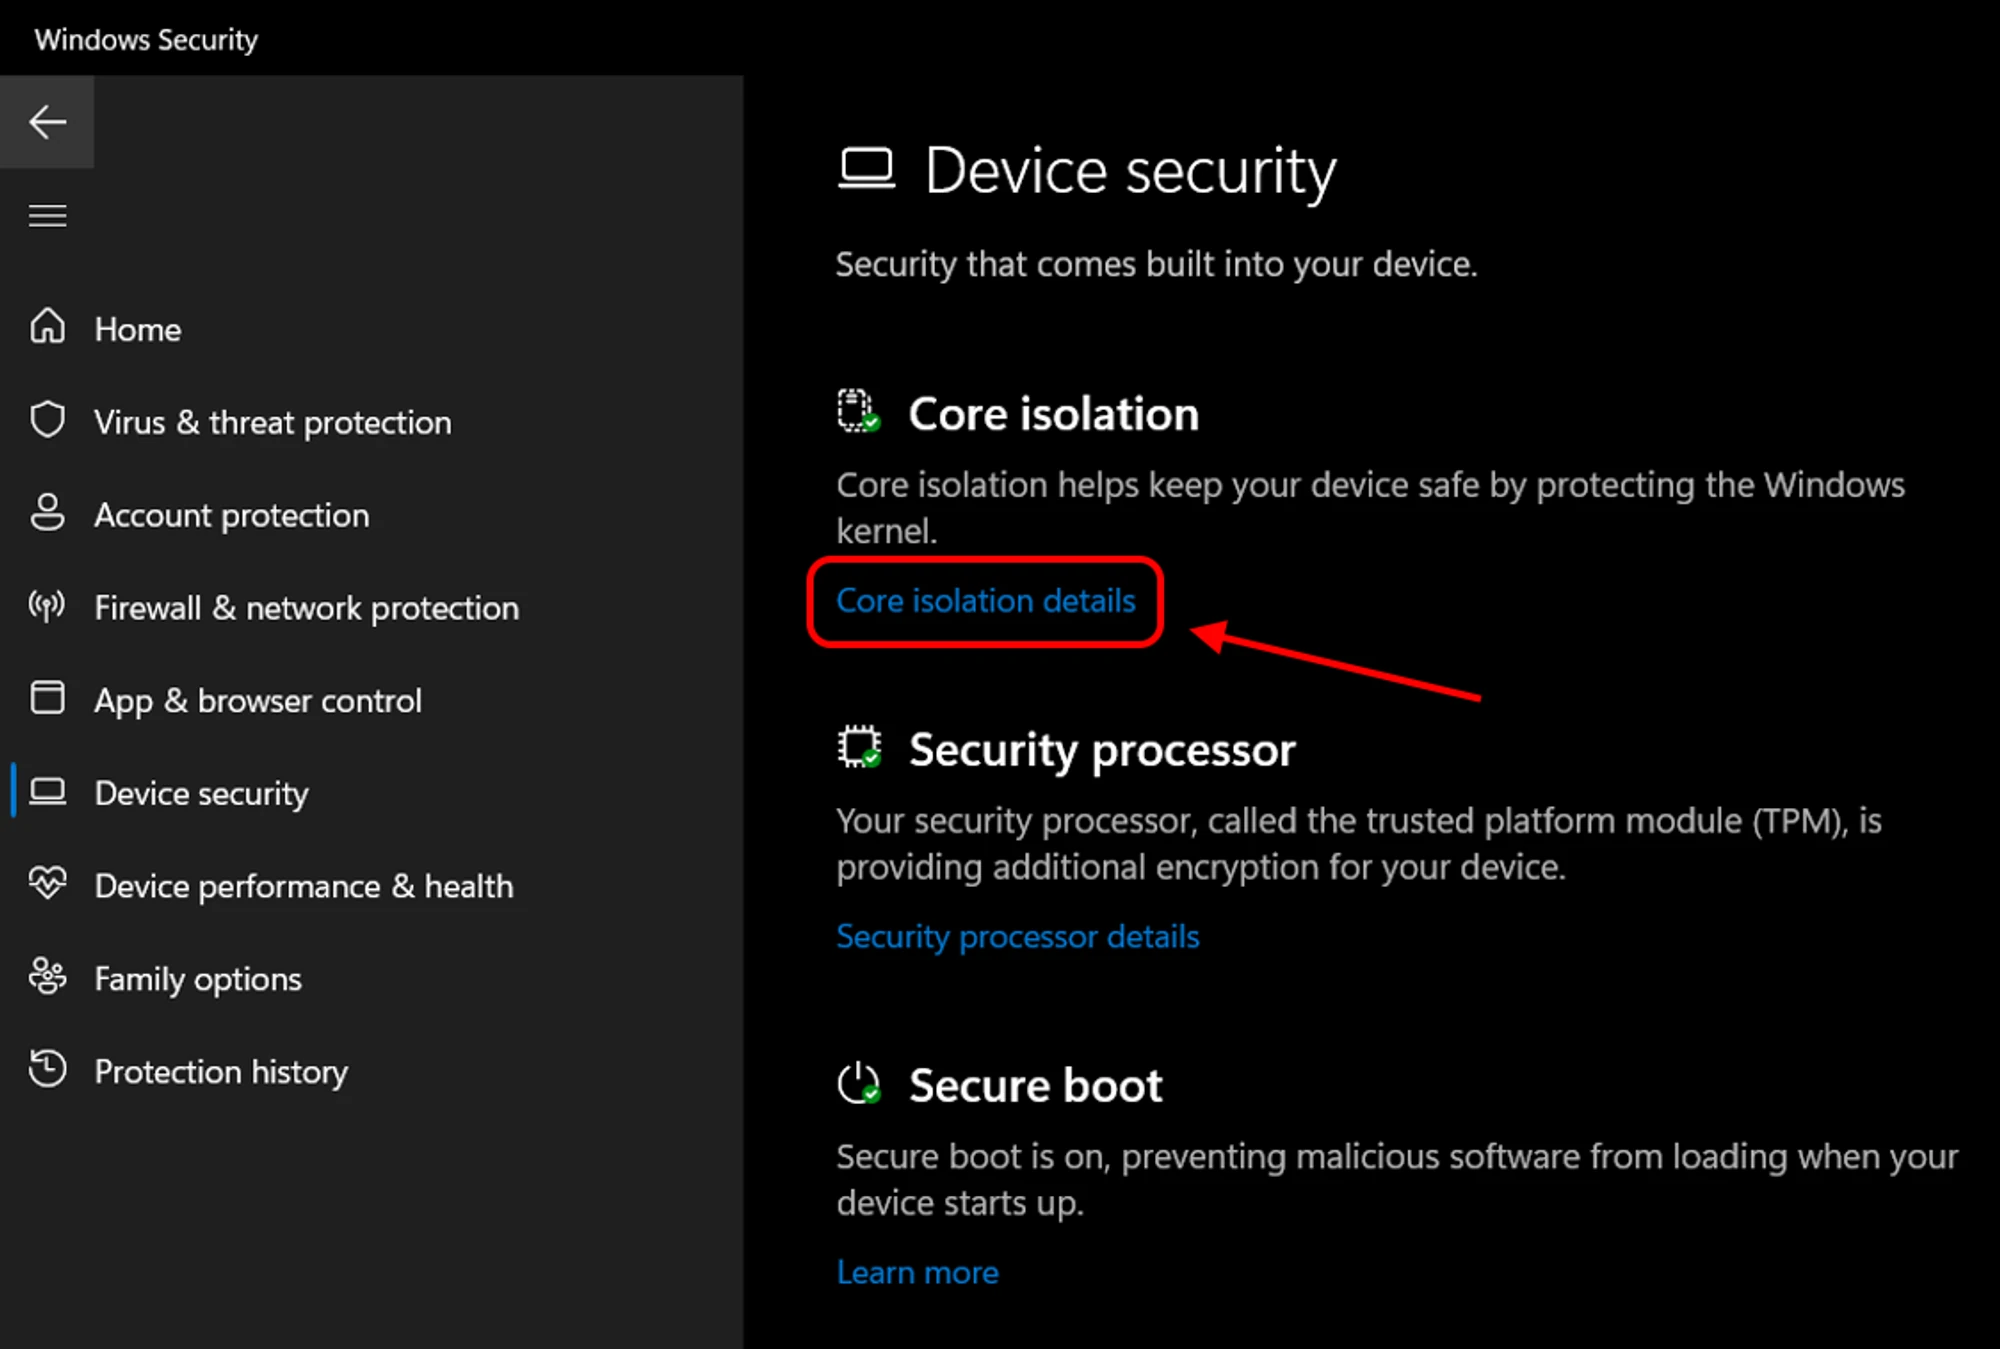The width and height of the screenshot is (2000, 1349).
Task: Select Device security in sidebar
Action: pos(201,794)
